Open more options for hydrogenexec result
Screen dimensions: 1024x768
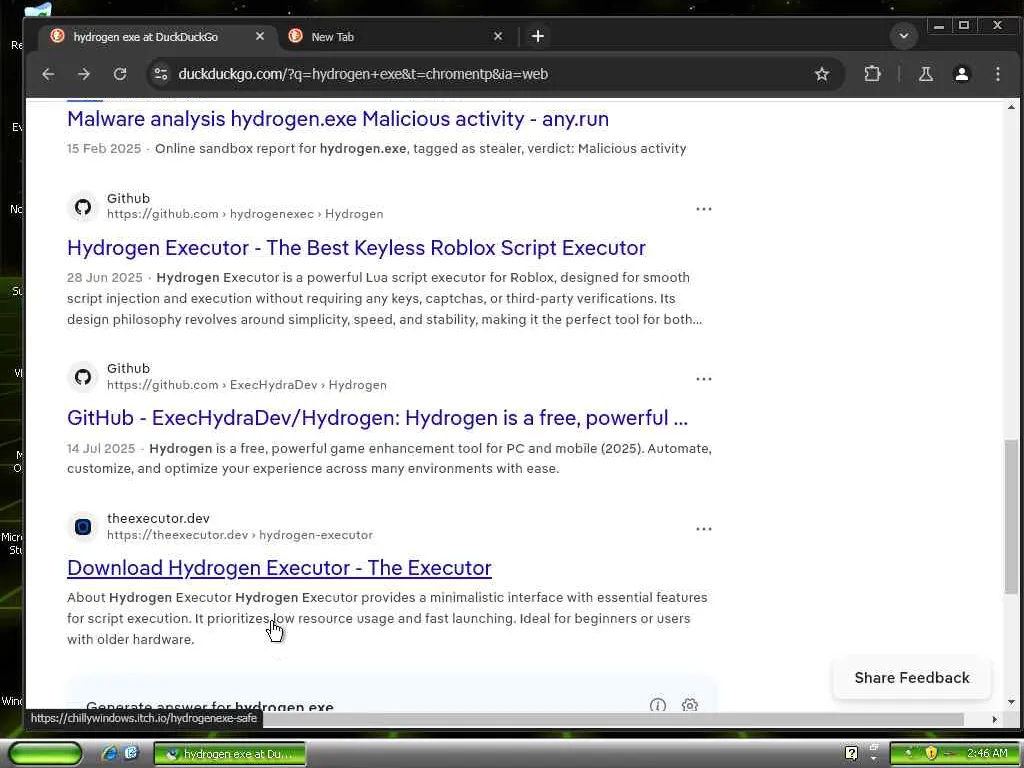pyautogui.click(x=703, y=209)
